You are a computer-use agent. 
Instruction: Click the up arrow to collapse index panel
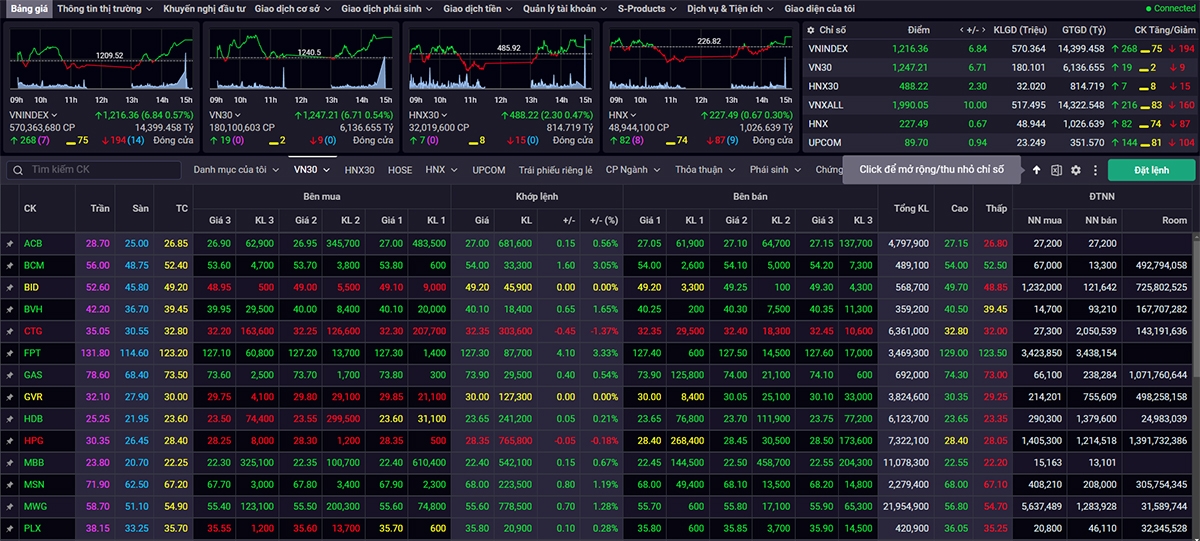tap(1037, 170)
